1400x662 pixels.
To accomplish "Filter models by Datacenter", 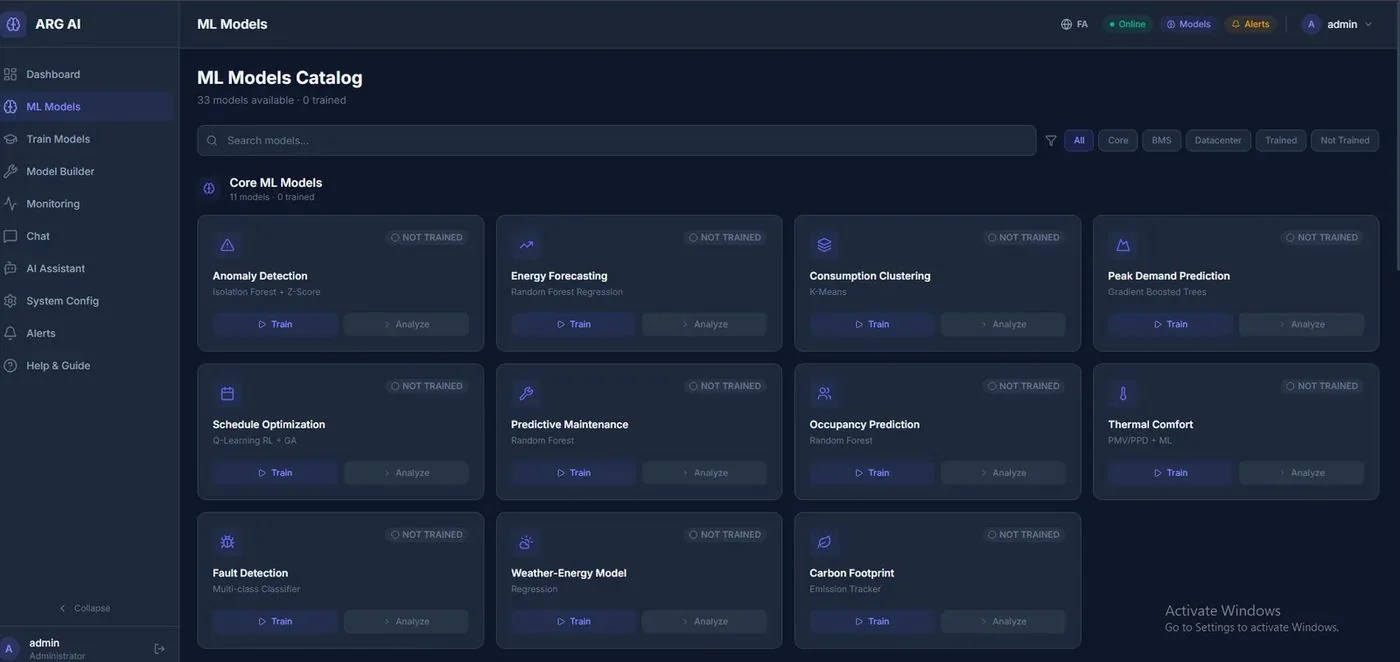I will 1218,141.
